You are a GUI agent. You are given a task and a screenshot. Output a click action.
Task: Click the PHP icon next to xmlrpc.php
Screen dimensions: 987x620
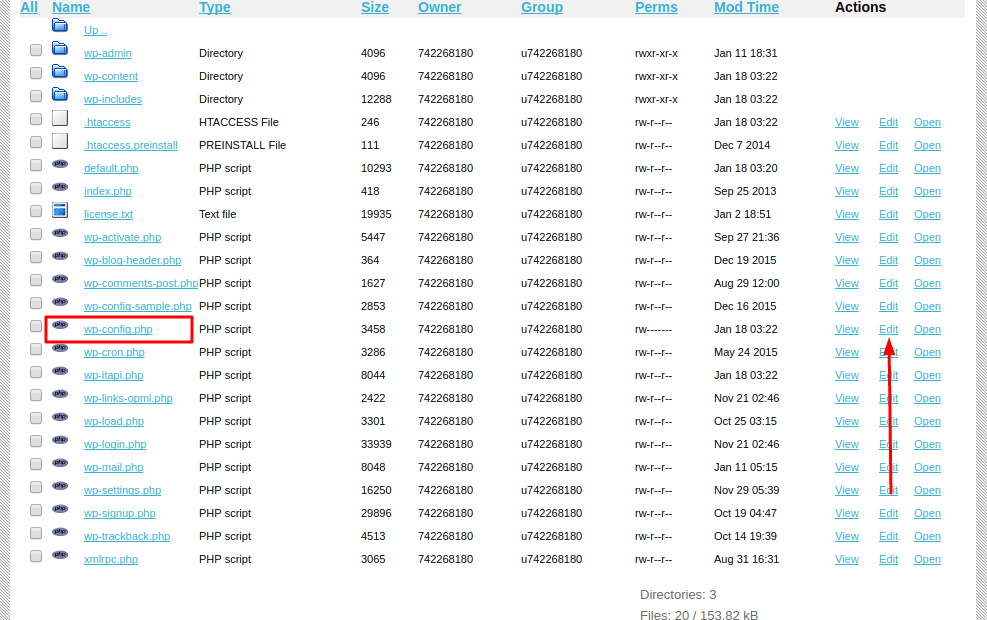pyautogui.click(x=60, y=555)
